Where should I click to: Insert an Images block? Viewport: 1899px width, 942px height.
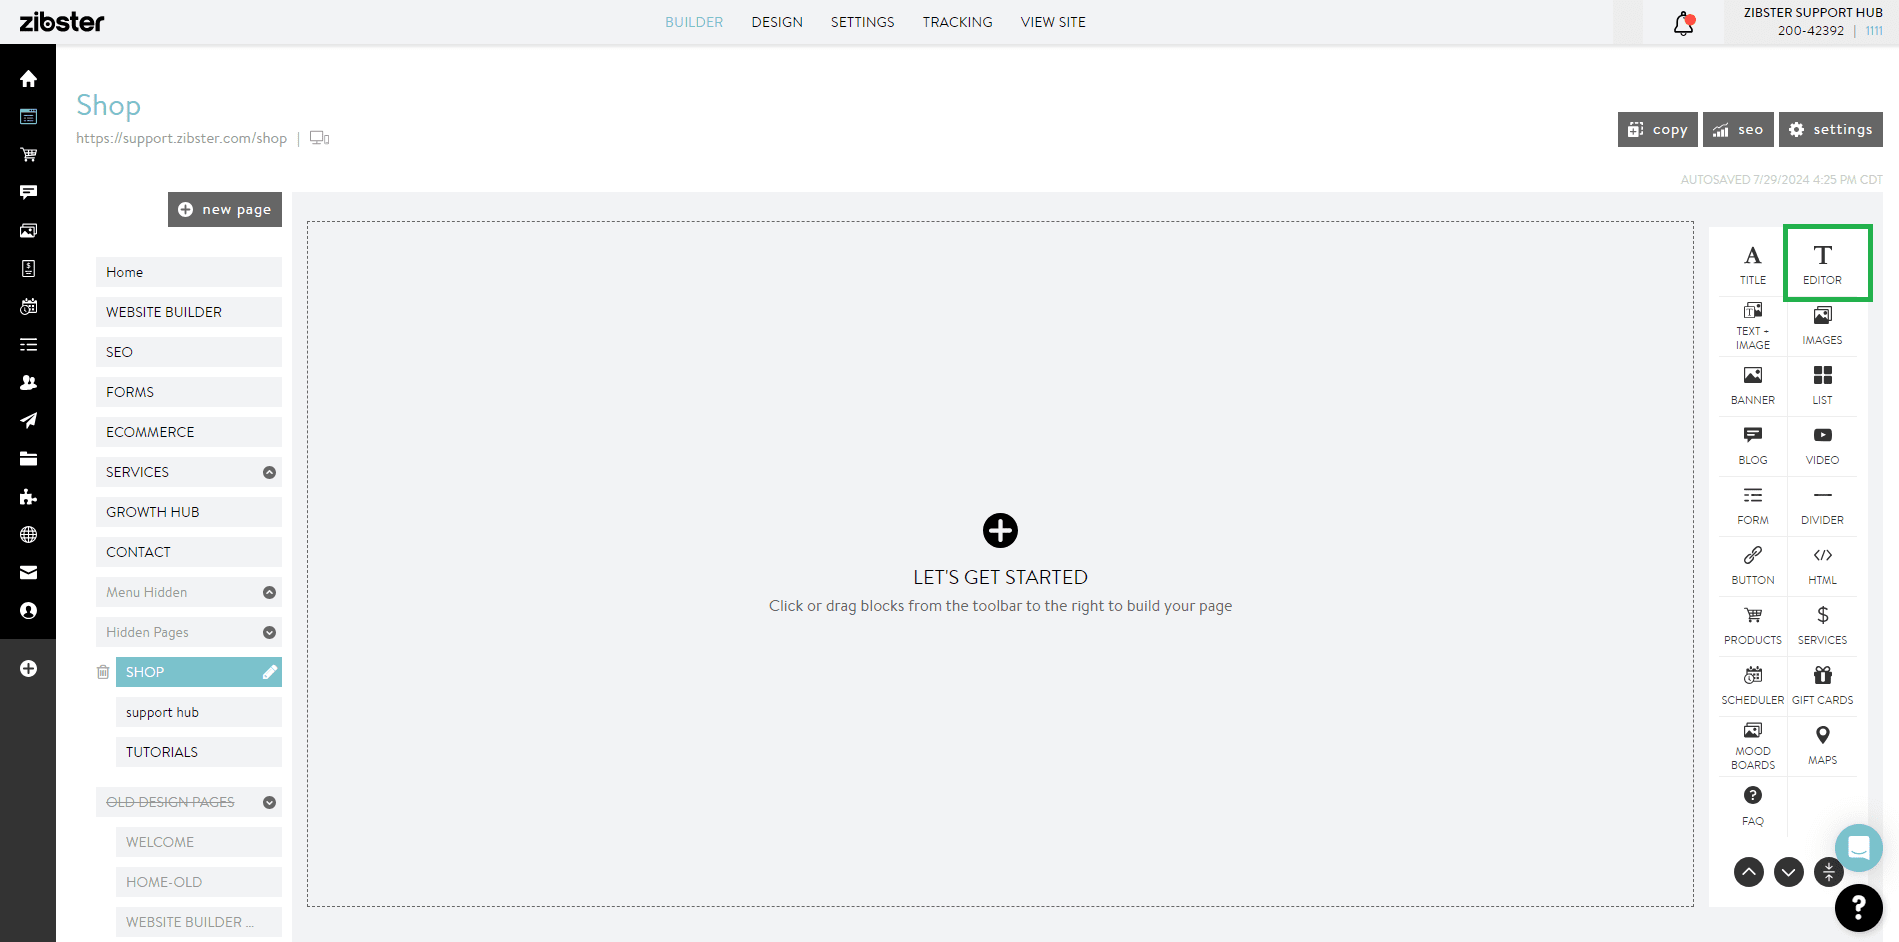pos(1822,326)
